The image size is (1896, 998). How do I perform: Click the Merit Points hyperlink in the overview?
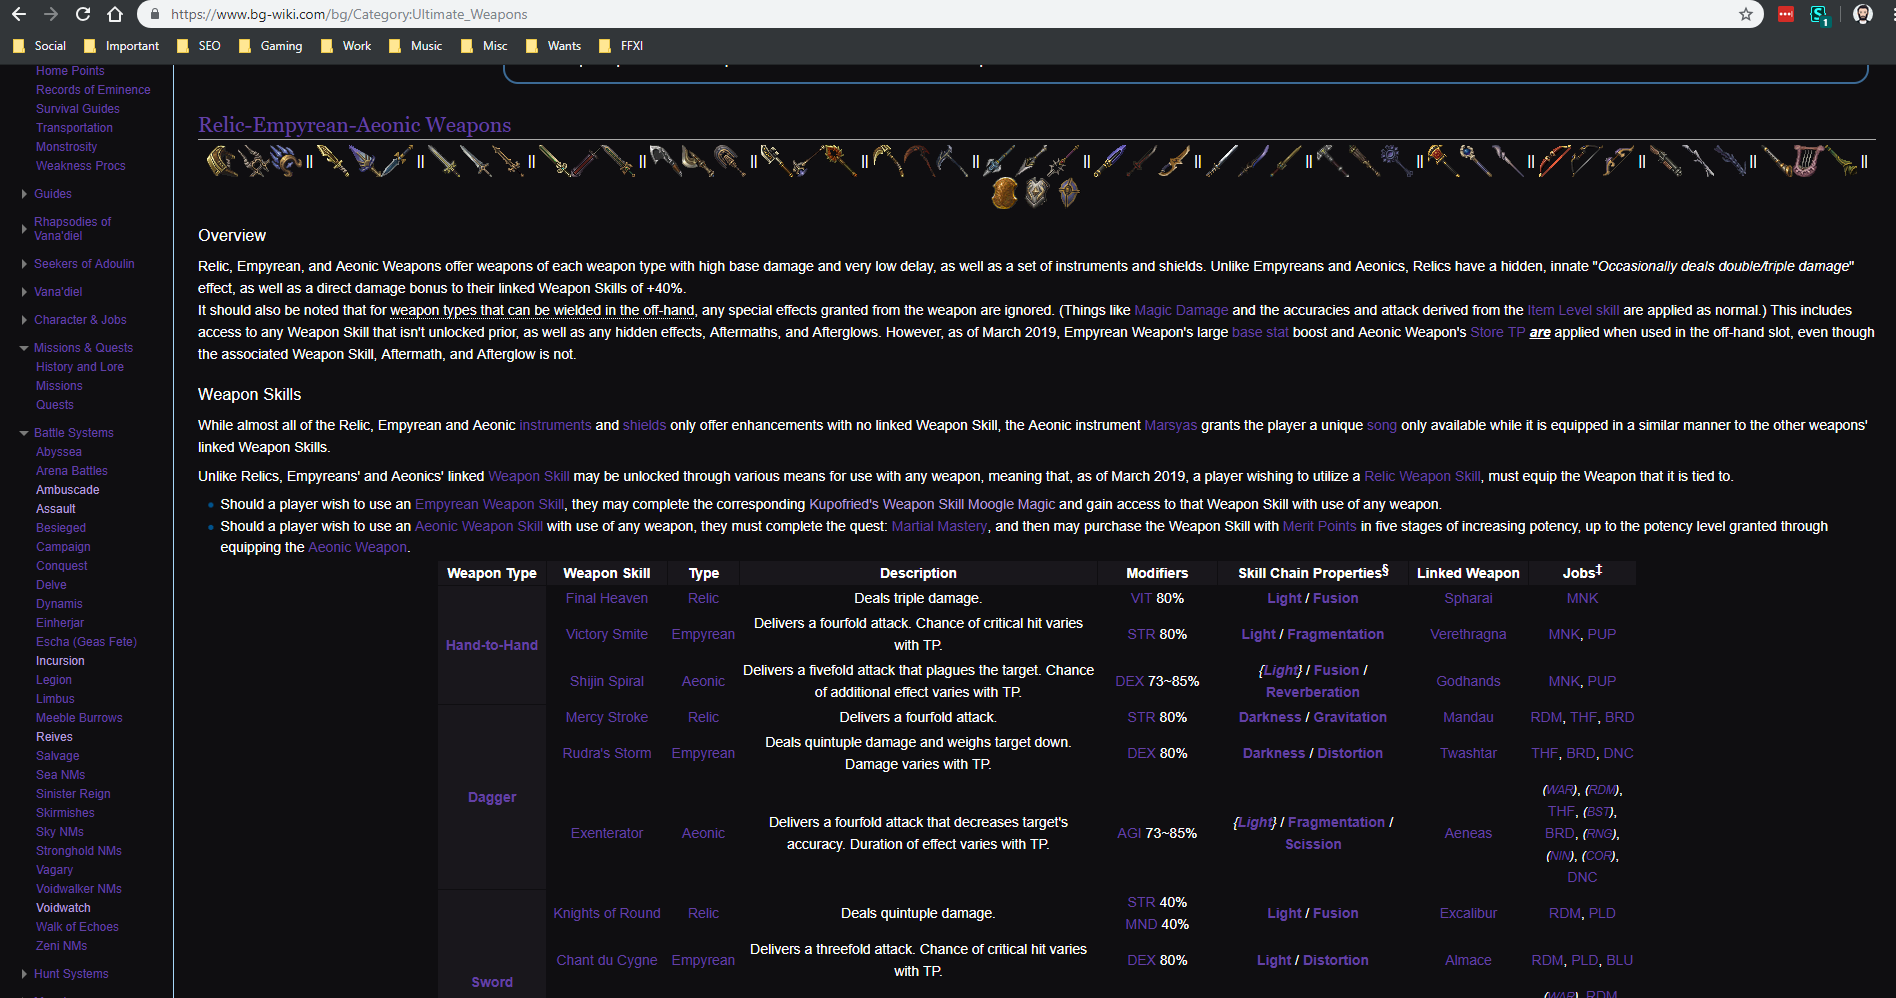click(x=1320, y=525)
